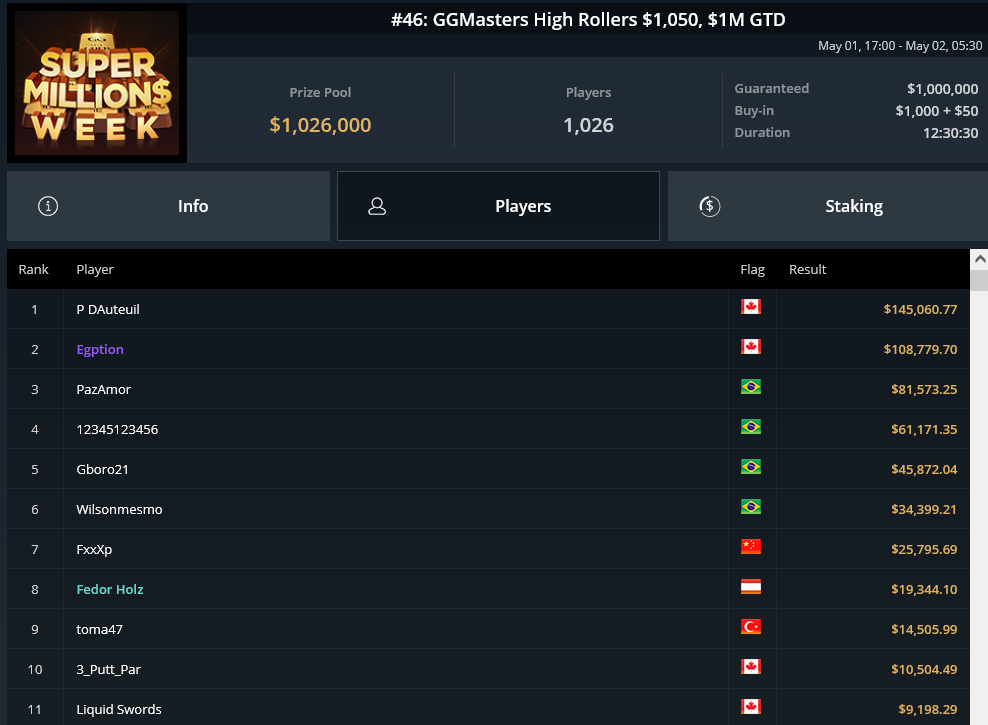This screenshot has width=988, height=725.
Task: Click Brazil flag for Gboro21
Action: tap(751, 467)
